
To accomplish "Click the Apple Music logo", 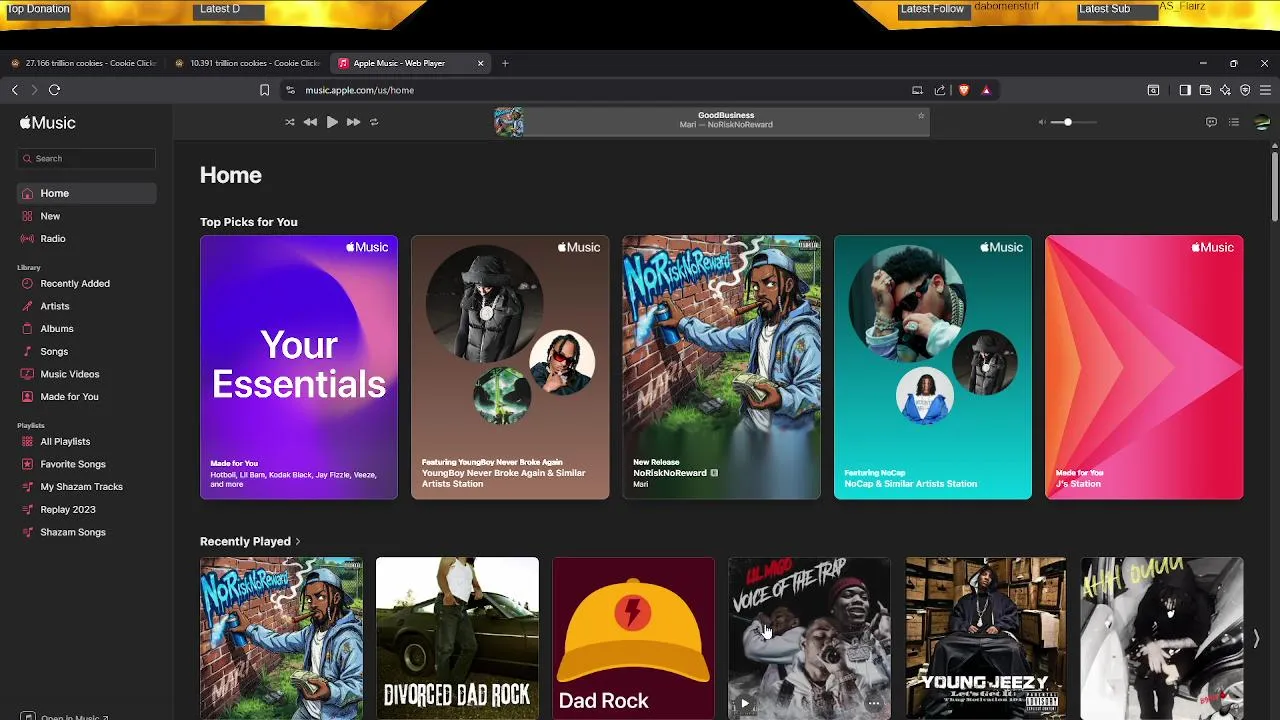I will tap(48, 123).
